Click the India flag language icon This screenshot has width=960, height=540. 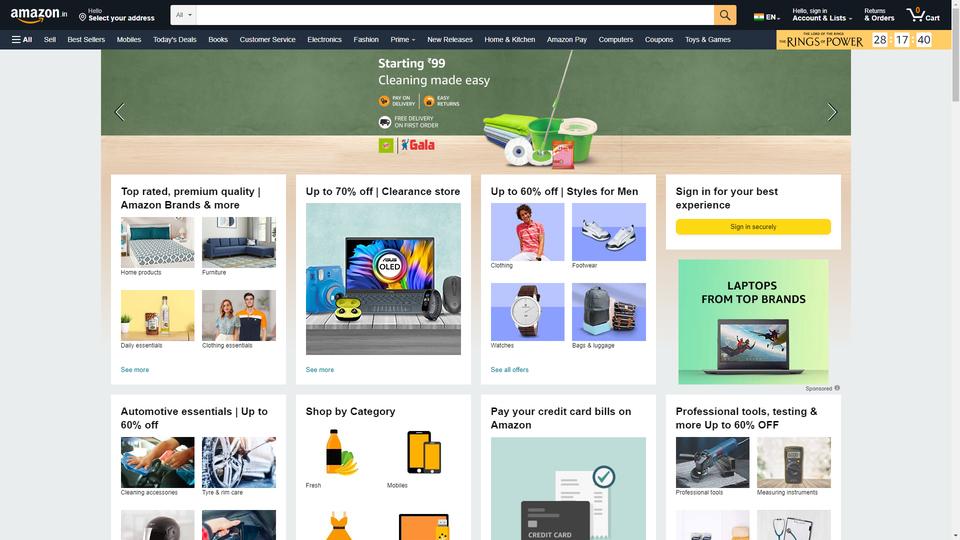tap(759, 17)
